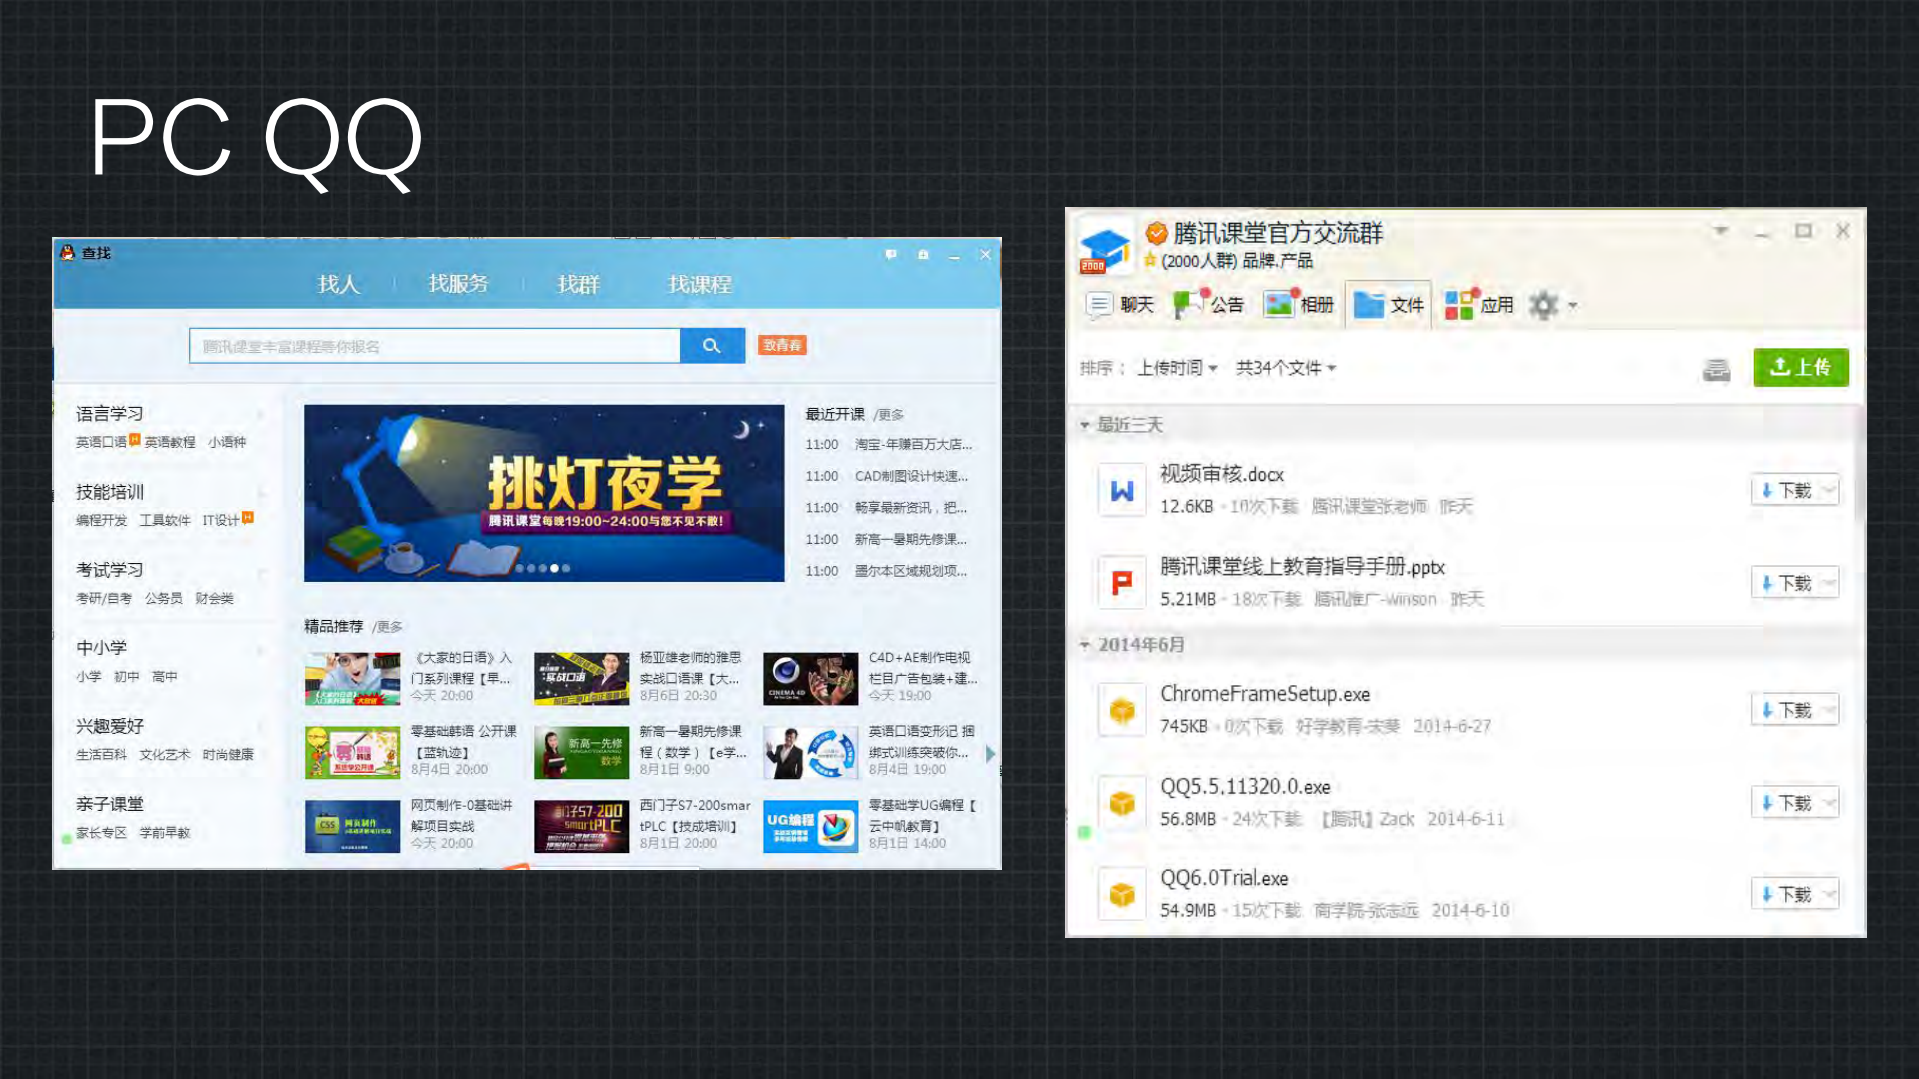Click the course search input field
The width and height of the screenshot is (1919, 1079).
point(435,345)
